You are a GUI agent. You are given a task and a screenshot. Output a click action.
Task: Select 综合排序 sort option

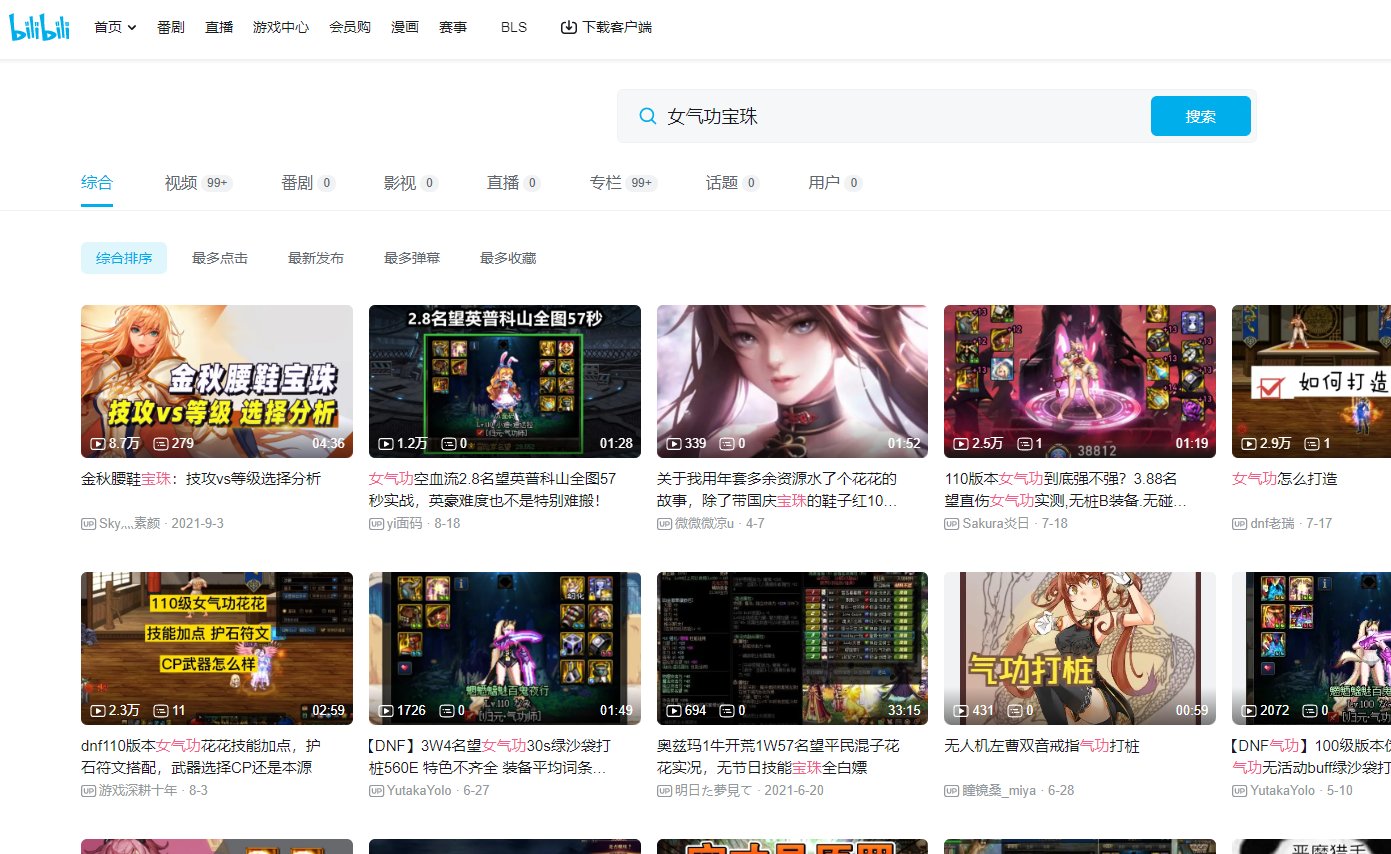(x=124, y=258)
